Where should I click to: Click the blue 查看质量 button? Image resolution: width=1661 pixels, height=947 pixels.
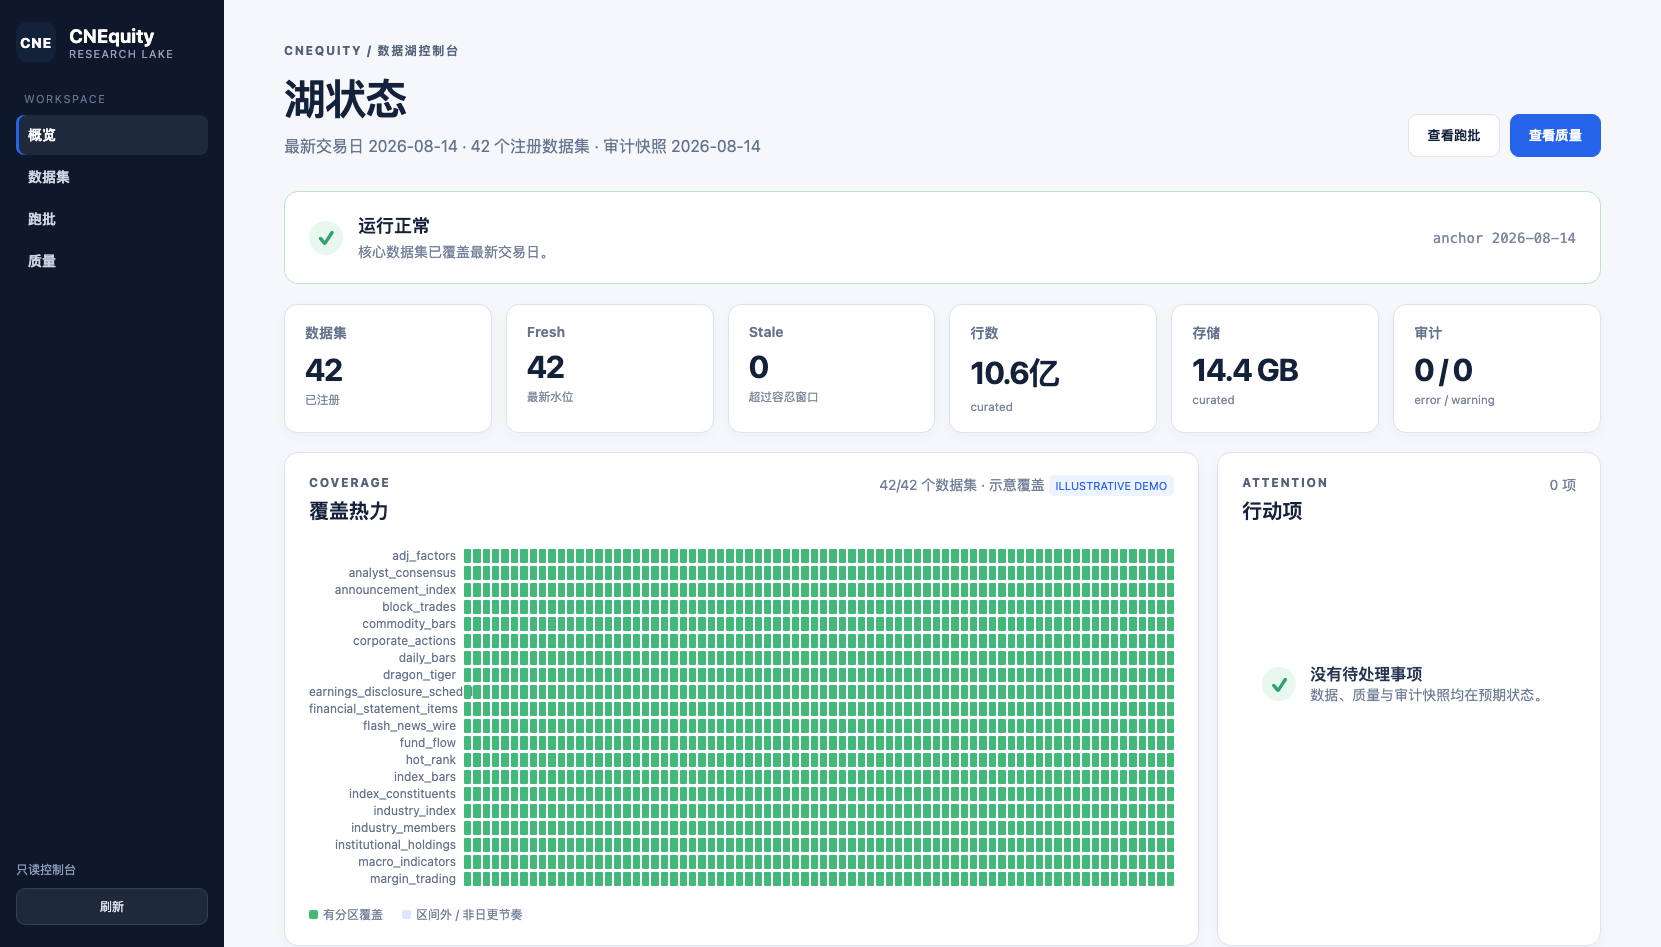coord(1555,136)
